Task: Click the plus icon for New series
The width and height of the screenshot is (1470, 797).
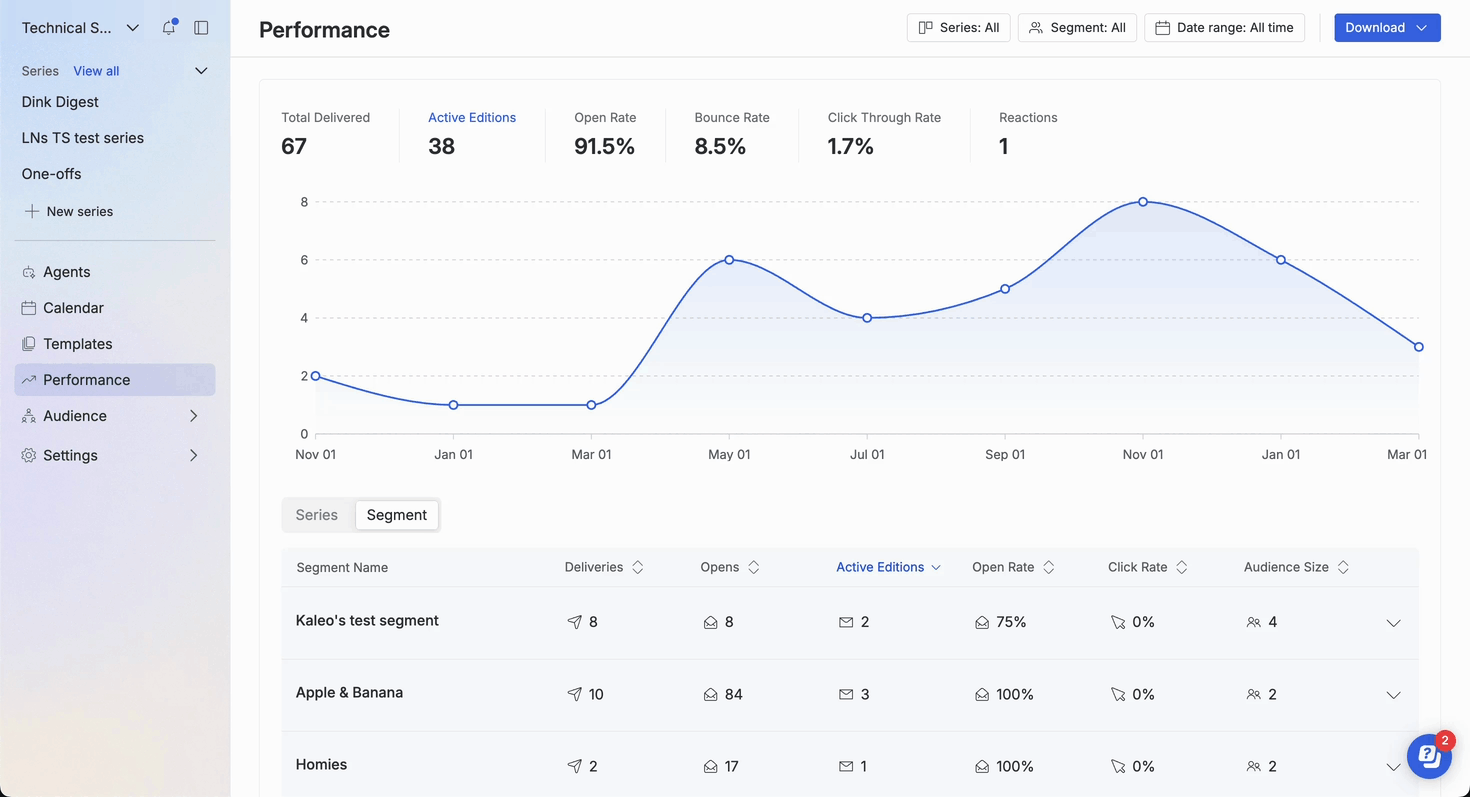Action: coord(32,211)
